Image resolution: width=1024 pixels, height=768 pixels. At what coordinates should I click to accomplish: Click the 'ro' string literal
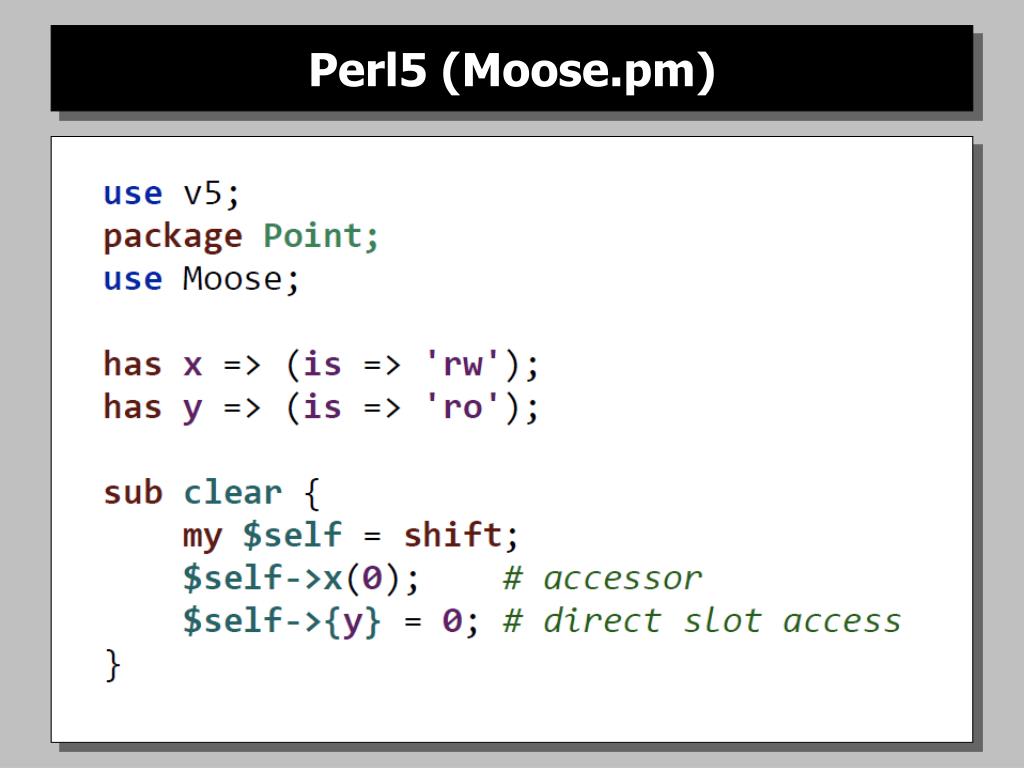(x=462, y=407)
